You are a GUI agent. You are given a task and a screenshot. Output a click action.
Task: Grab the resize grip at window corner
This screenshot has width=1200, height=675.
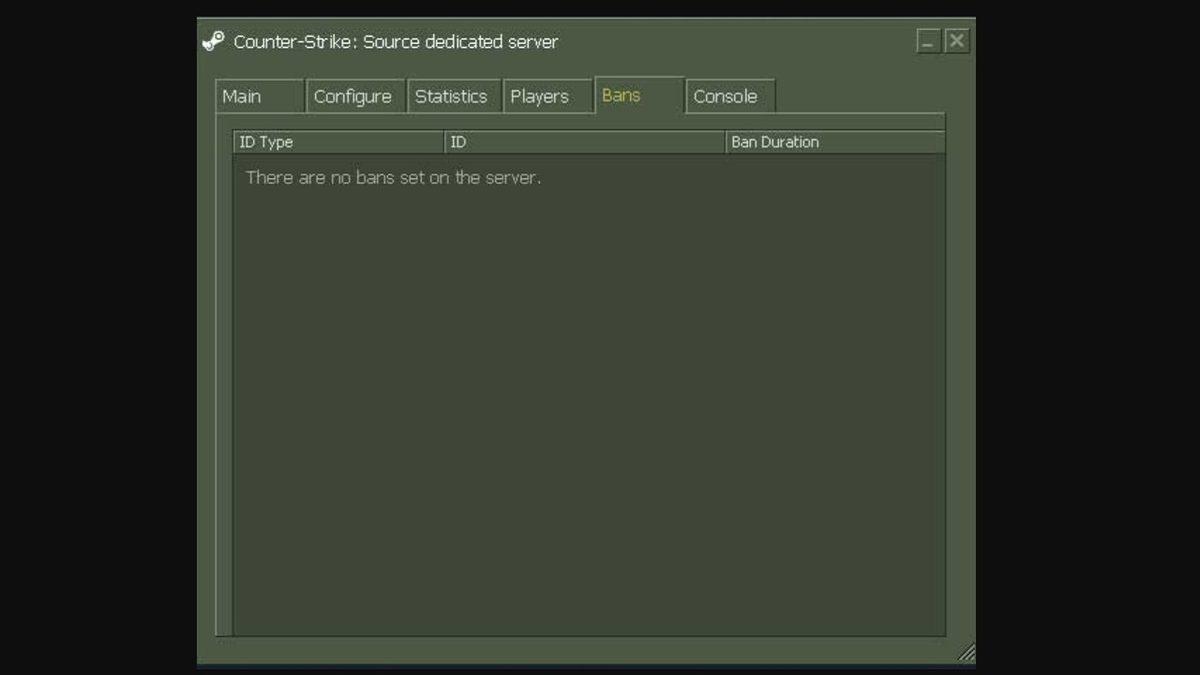coord(966,653)
